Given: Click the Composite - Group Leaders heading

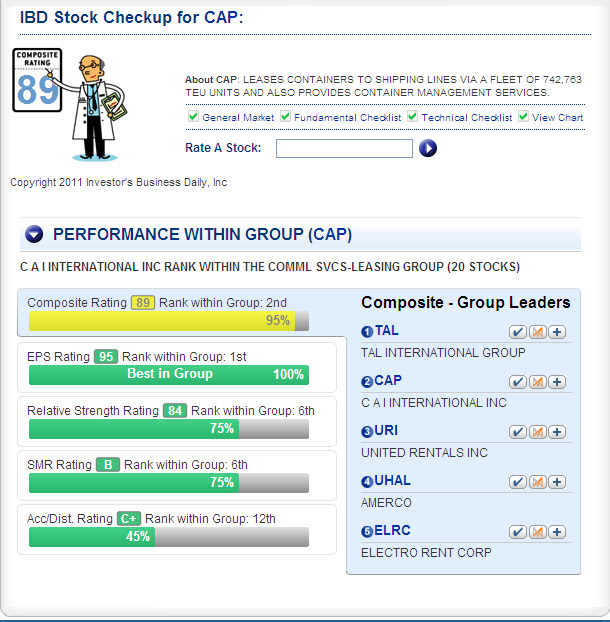Looking at the screenshot, I should point(466,303).
